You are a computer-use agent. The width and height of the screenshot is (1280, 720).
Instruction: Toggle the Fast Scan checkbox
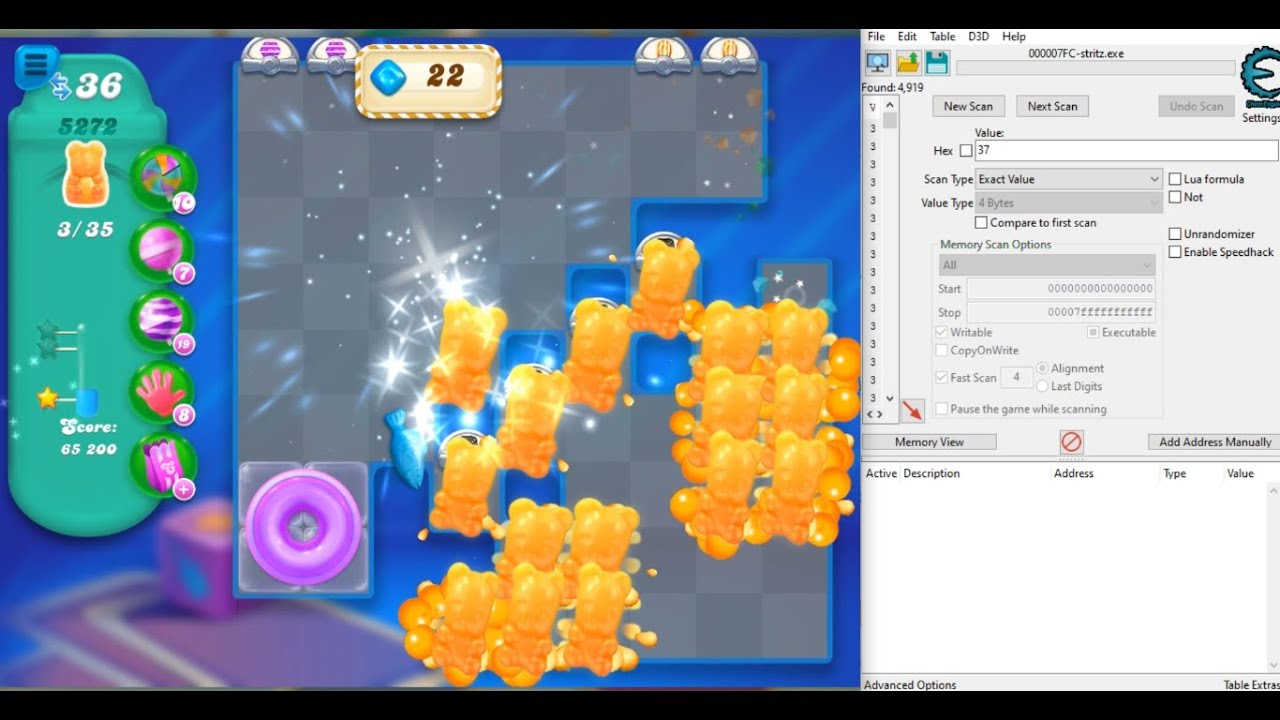coord(941,377)
